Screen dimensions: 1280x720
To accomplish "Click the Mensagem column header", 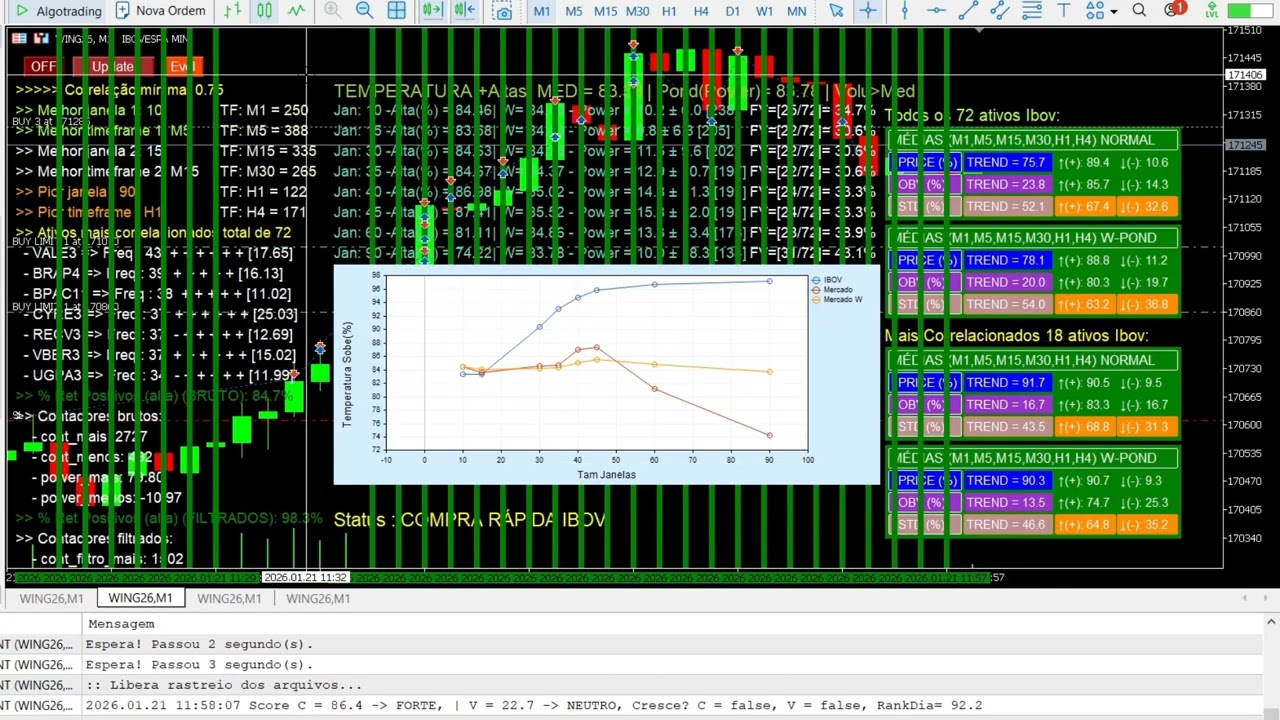I will click(x=121, y=623).
